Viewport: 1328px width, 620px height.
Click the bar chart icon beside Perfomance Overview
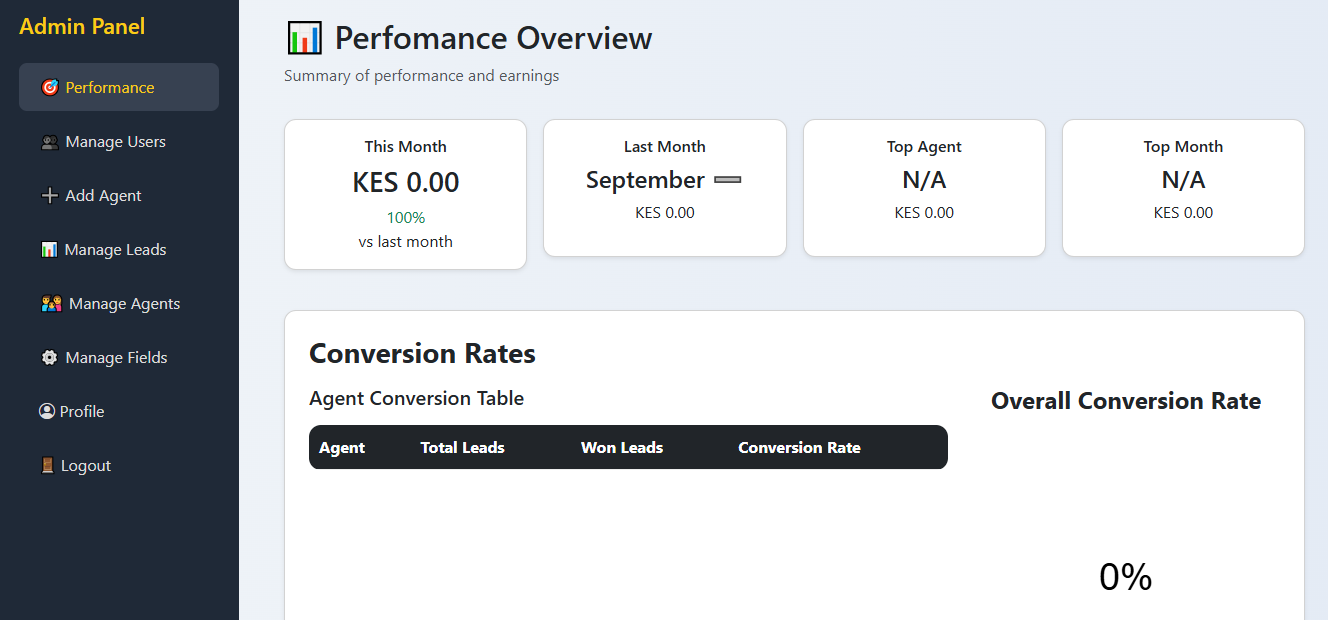[x=304, y=39]
